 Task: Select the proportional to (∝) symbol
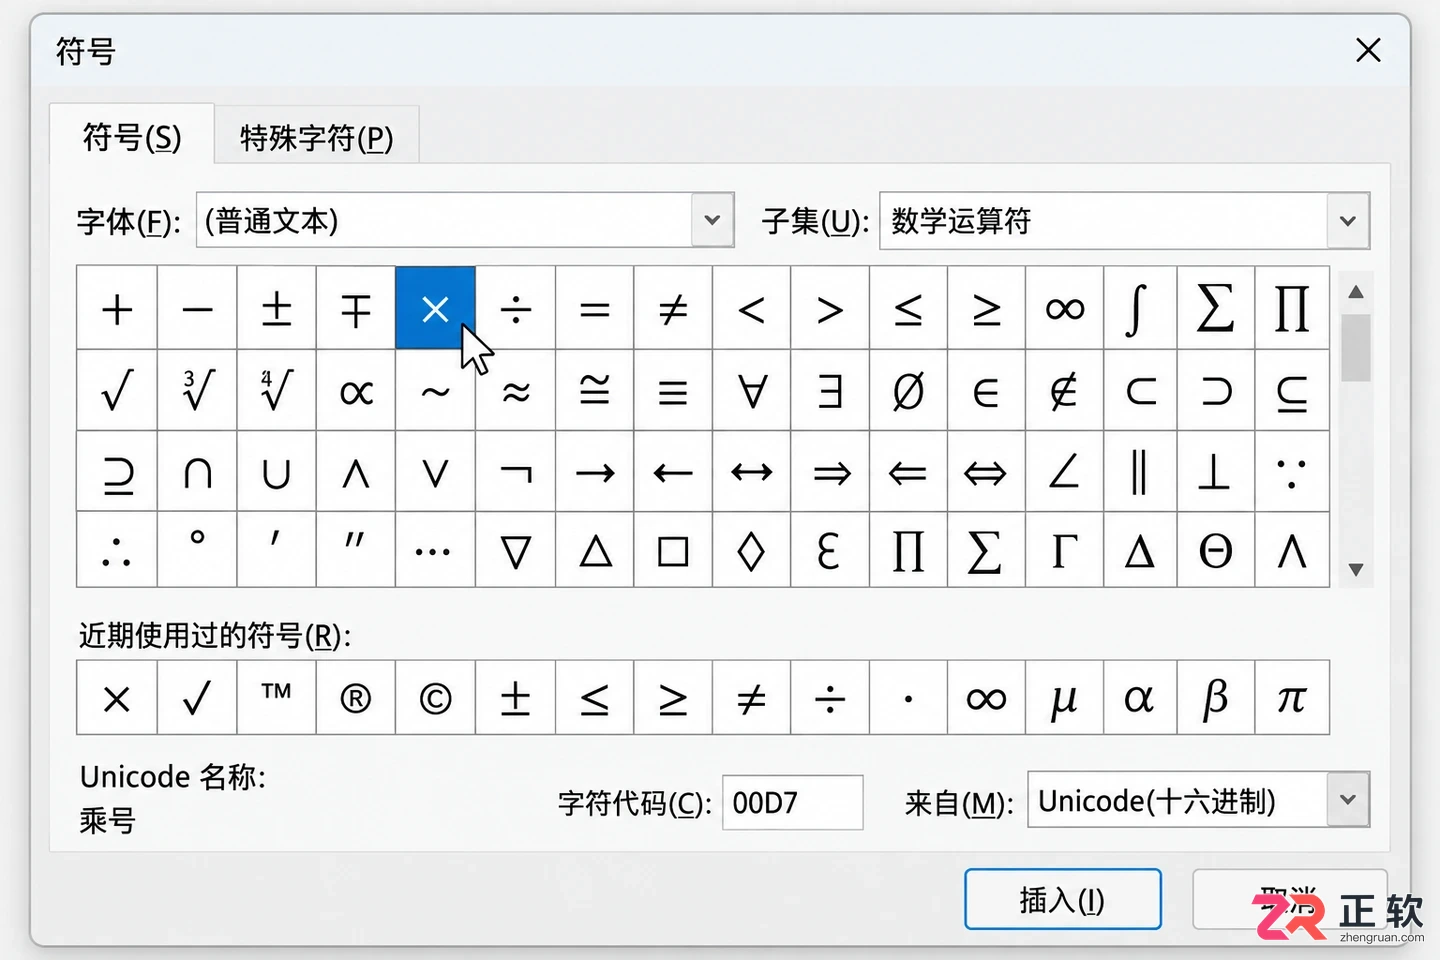coord(356,390)
